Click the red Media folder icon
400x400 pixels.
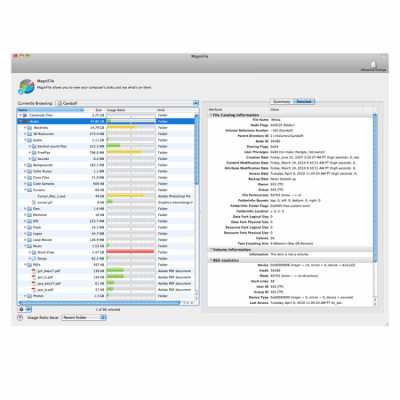click(x=25, y=121)
